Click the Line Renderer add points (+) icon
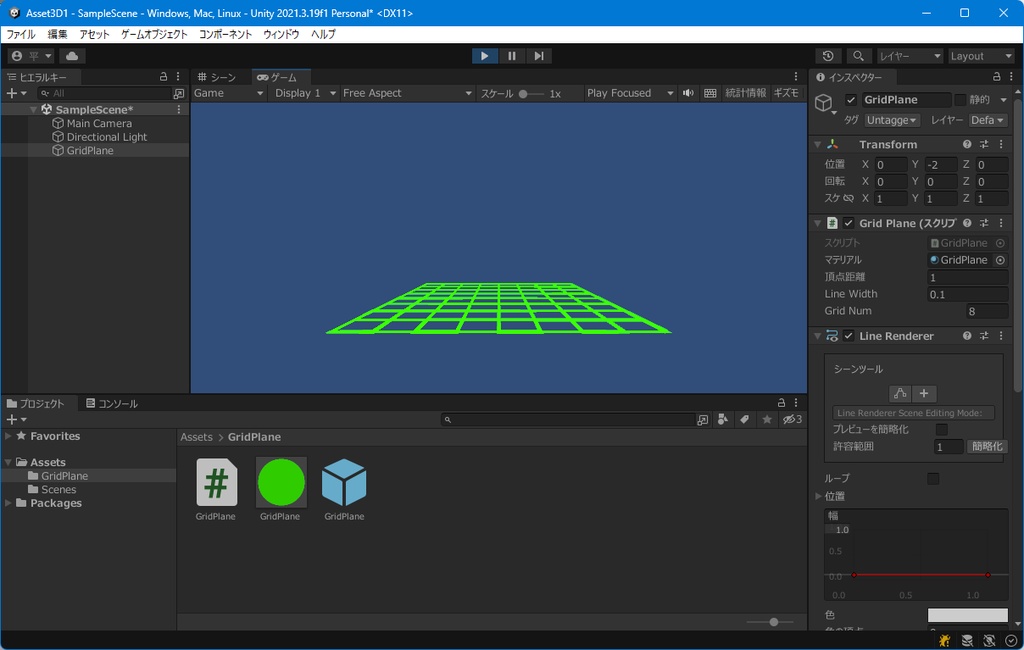The height and width of the screenshot is (650, 1024). (924, 393)
